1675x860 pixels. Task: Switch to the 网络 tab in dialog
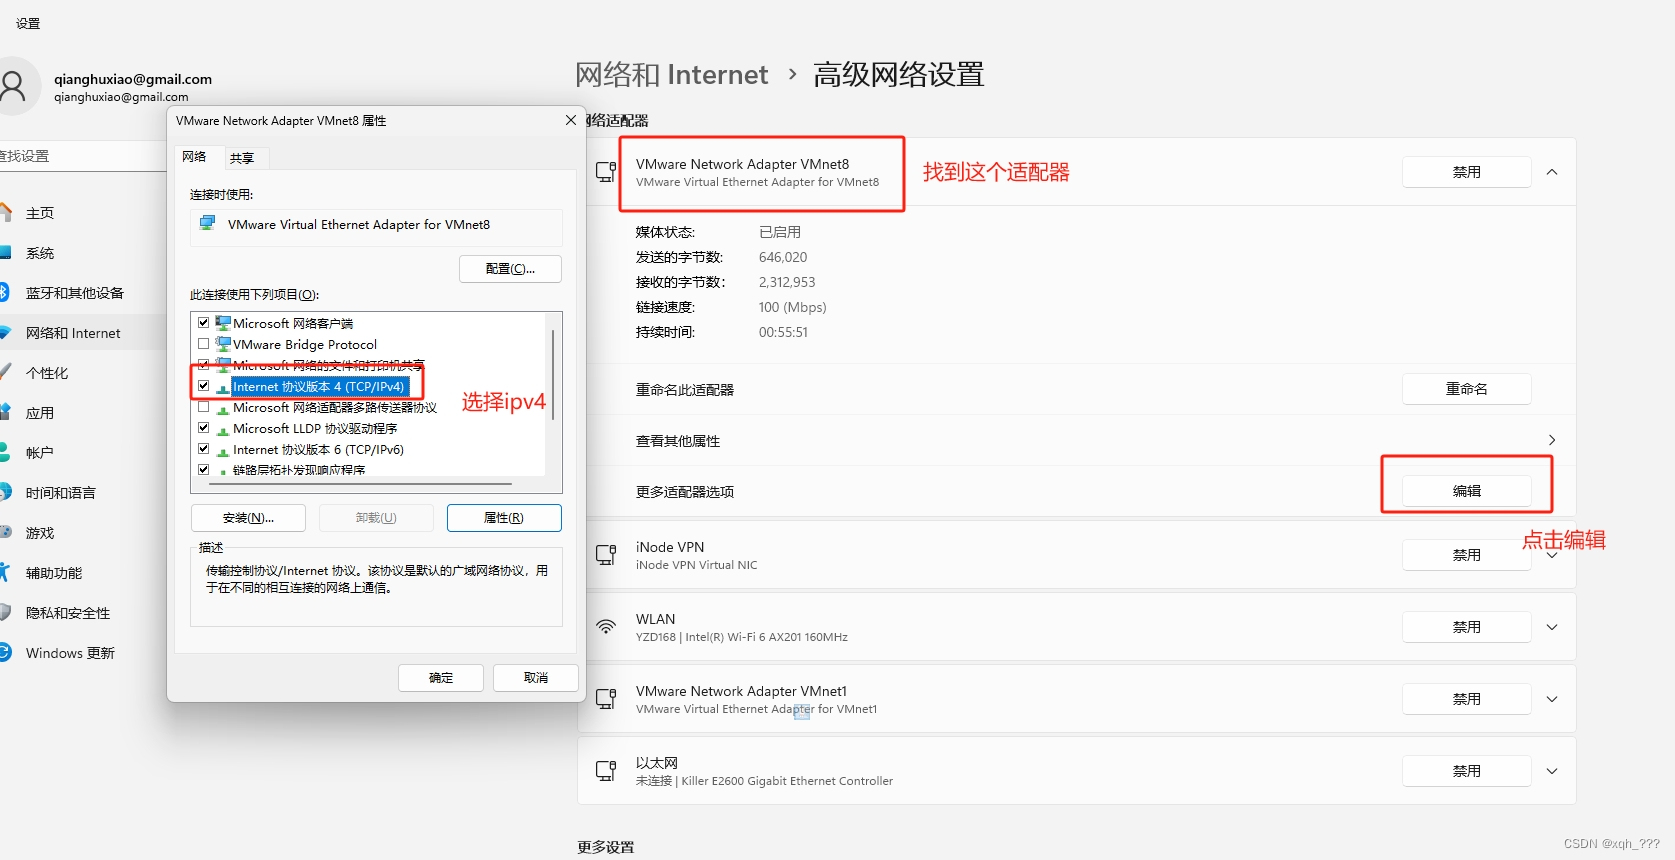click(x=195, y=157)
